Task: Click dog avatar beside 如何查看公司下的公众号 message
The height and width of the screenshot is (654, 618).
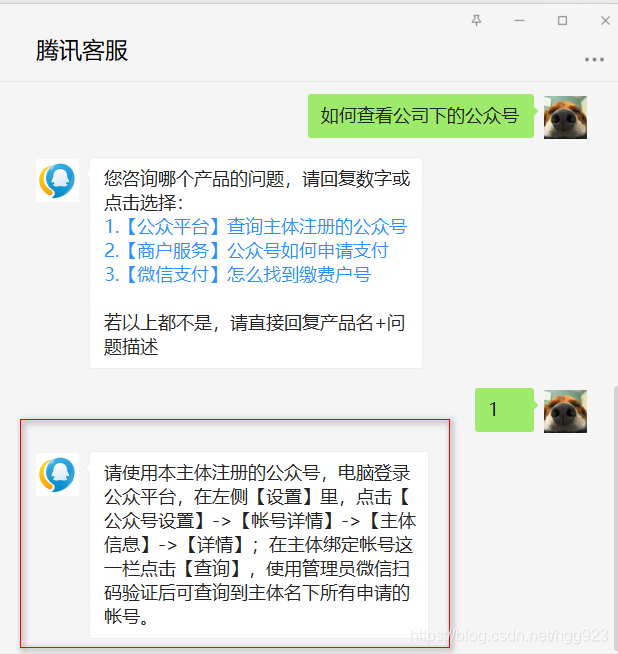Action: [565, 117]
